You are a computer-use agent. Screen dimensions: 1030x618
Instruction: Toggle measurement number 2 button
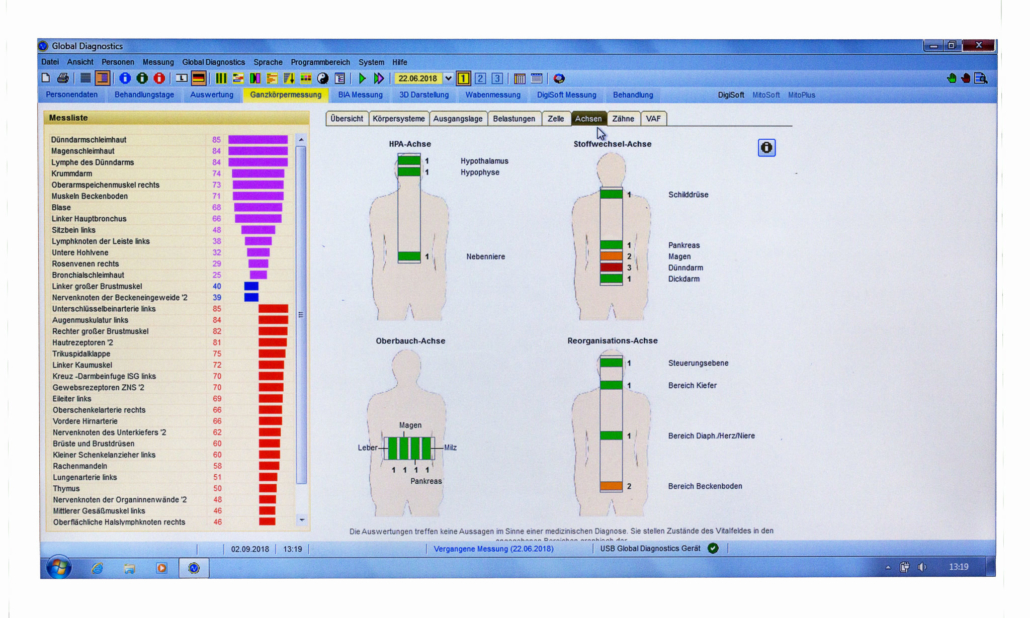[x=480, y=78]
